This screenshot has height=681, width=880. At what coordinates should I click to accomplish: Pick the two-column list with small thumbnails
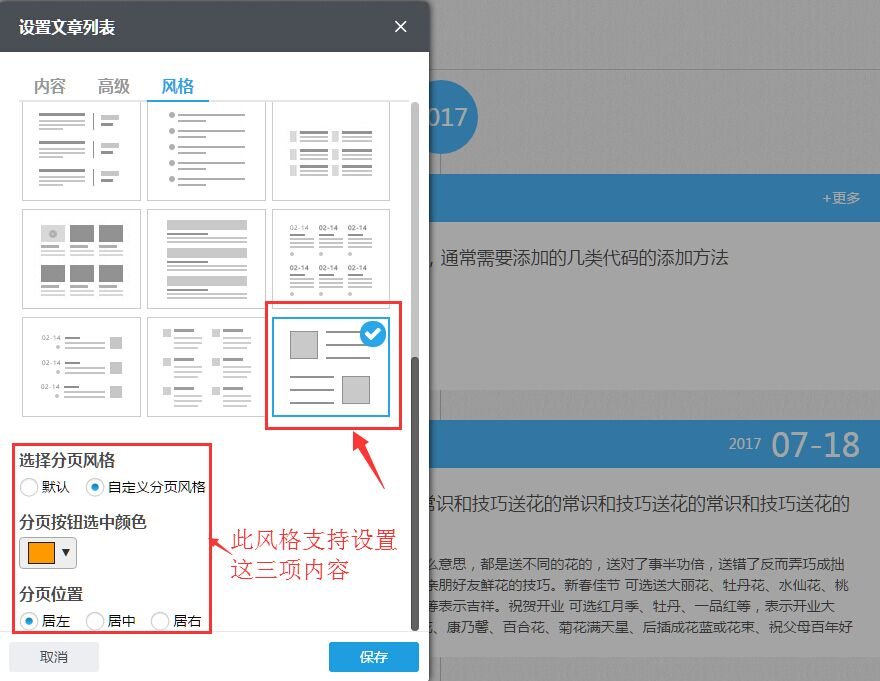[206, 366]
